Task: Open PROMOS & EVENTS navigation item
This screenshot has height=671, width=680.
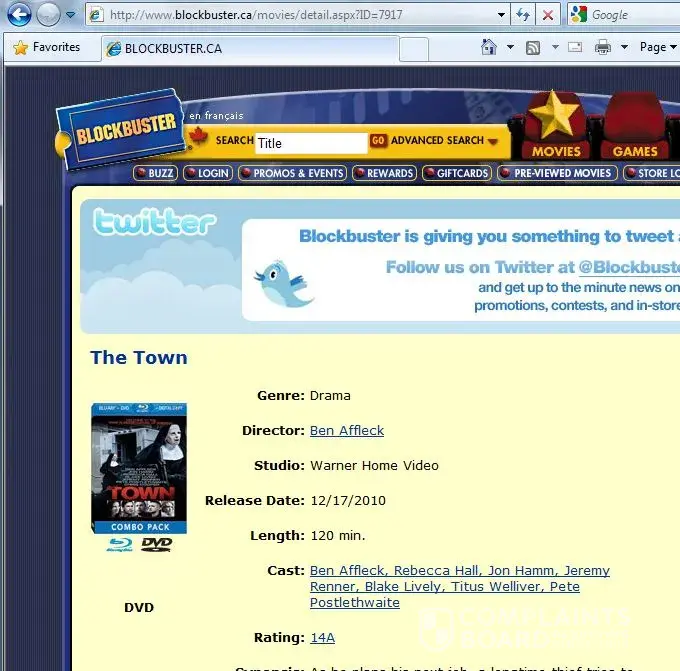Action: [x=292, y=173]
